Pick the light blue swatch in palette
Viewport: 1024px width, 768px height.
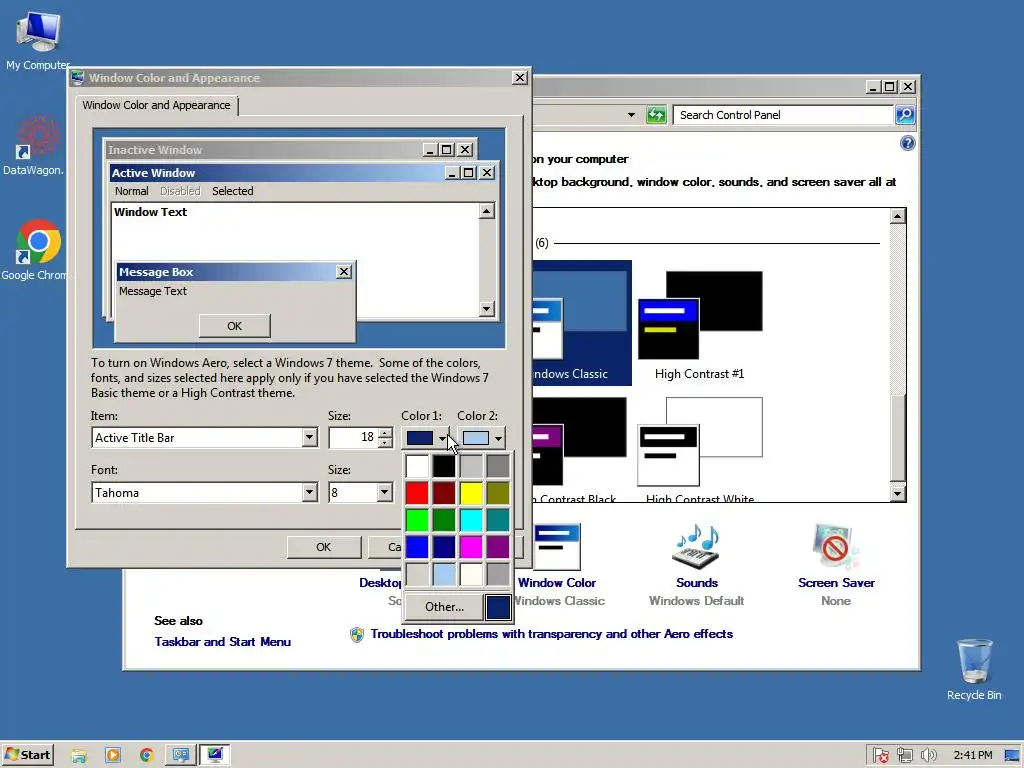tap(443, 574)
